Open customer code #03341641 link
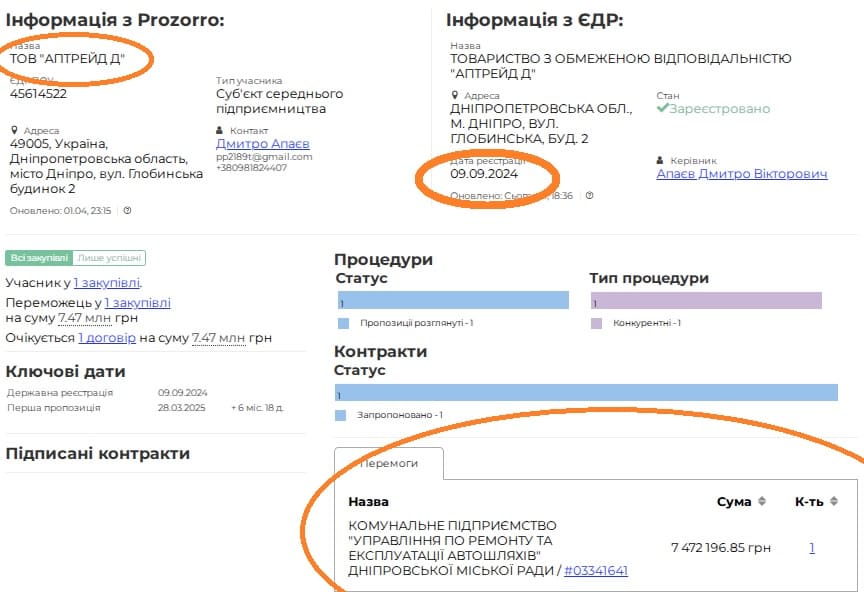This screenshot has width=864, height=592. [x=596, y=570]
